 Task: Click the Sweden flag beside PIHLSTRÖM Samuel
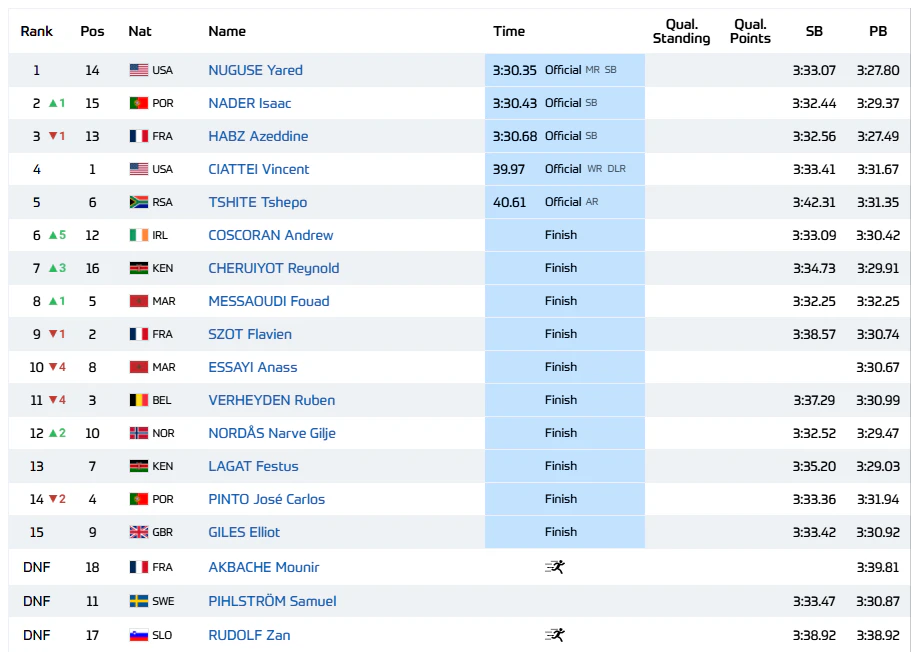[x=139, y=601]
